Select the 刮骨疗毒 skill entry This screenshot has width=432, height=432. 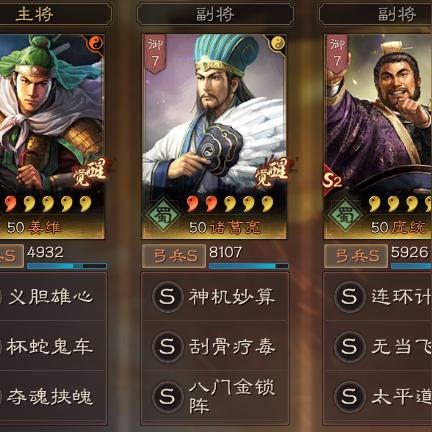pyautogui.click(x=215, y=346)
